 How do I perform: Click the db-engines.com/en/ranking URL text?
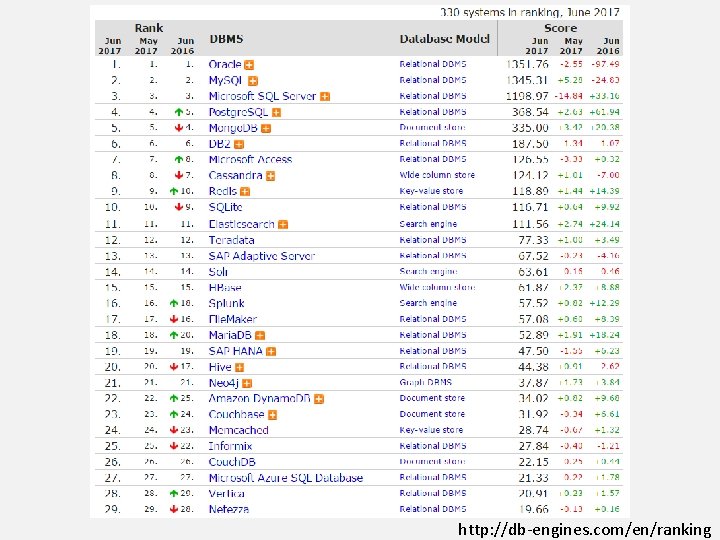pos(585,530)
